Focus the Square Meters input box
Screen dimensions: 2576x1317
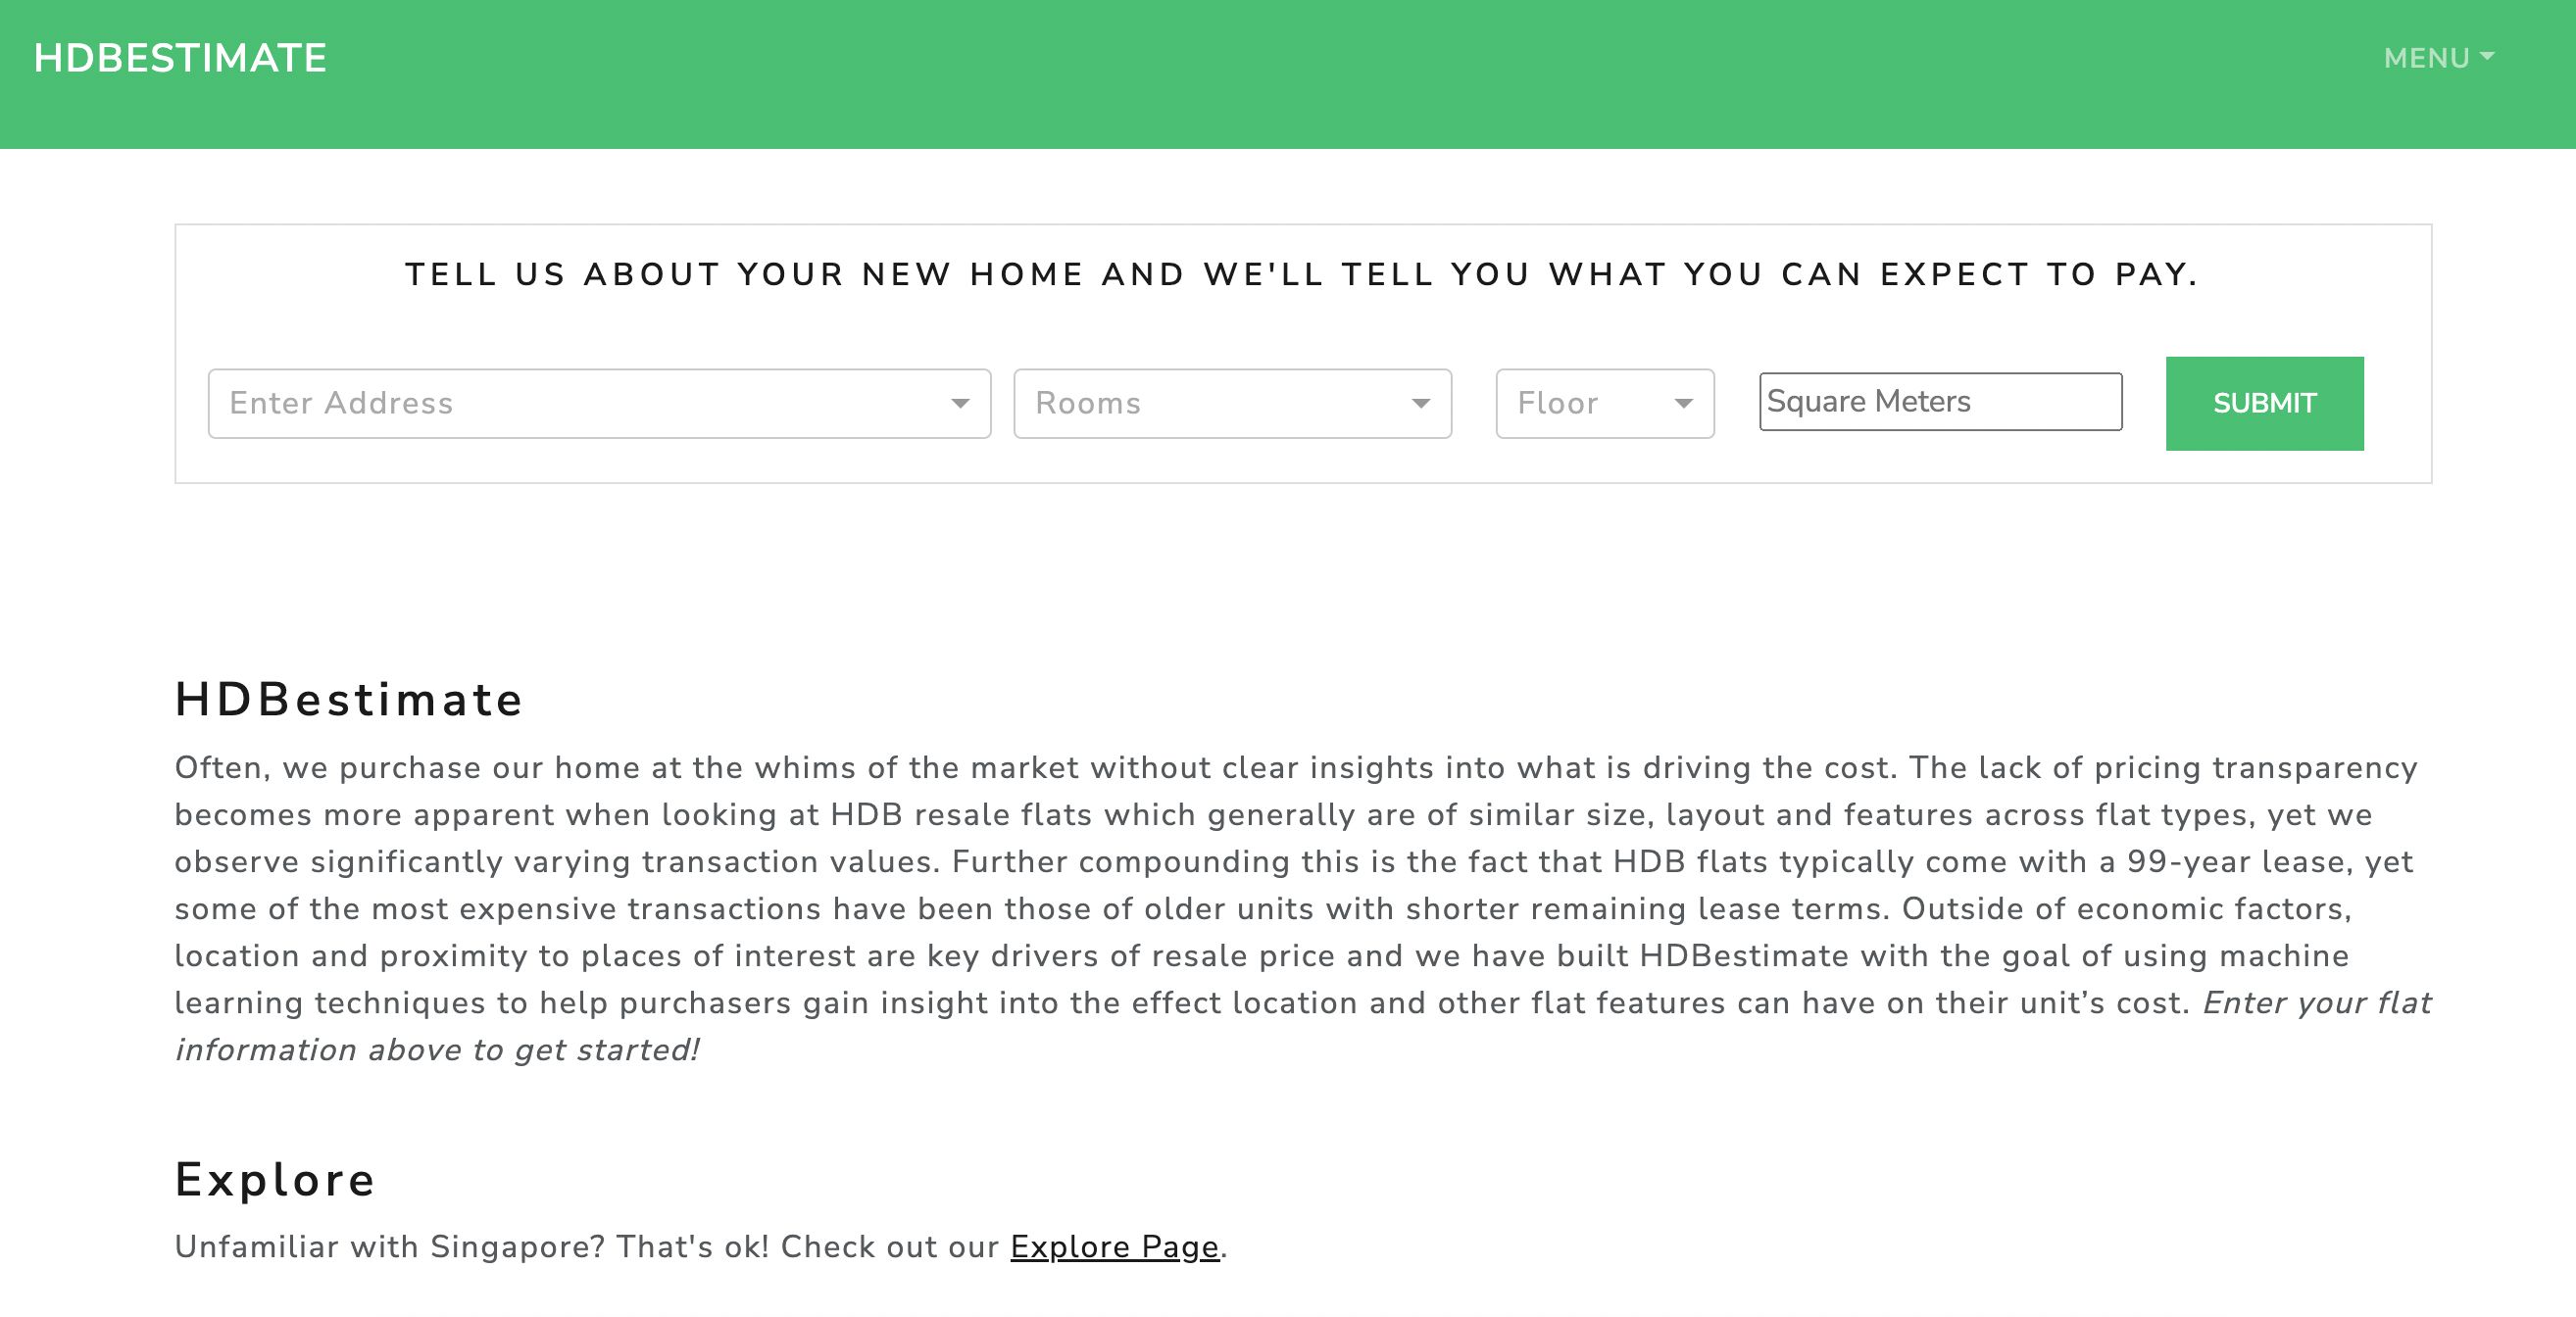[1940, 402]
